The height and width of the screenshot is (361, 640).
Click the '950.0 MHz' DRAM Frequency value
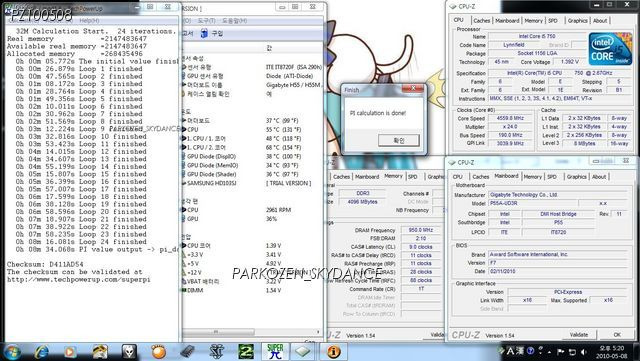(421, 230)
